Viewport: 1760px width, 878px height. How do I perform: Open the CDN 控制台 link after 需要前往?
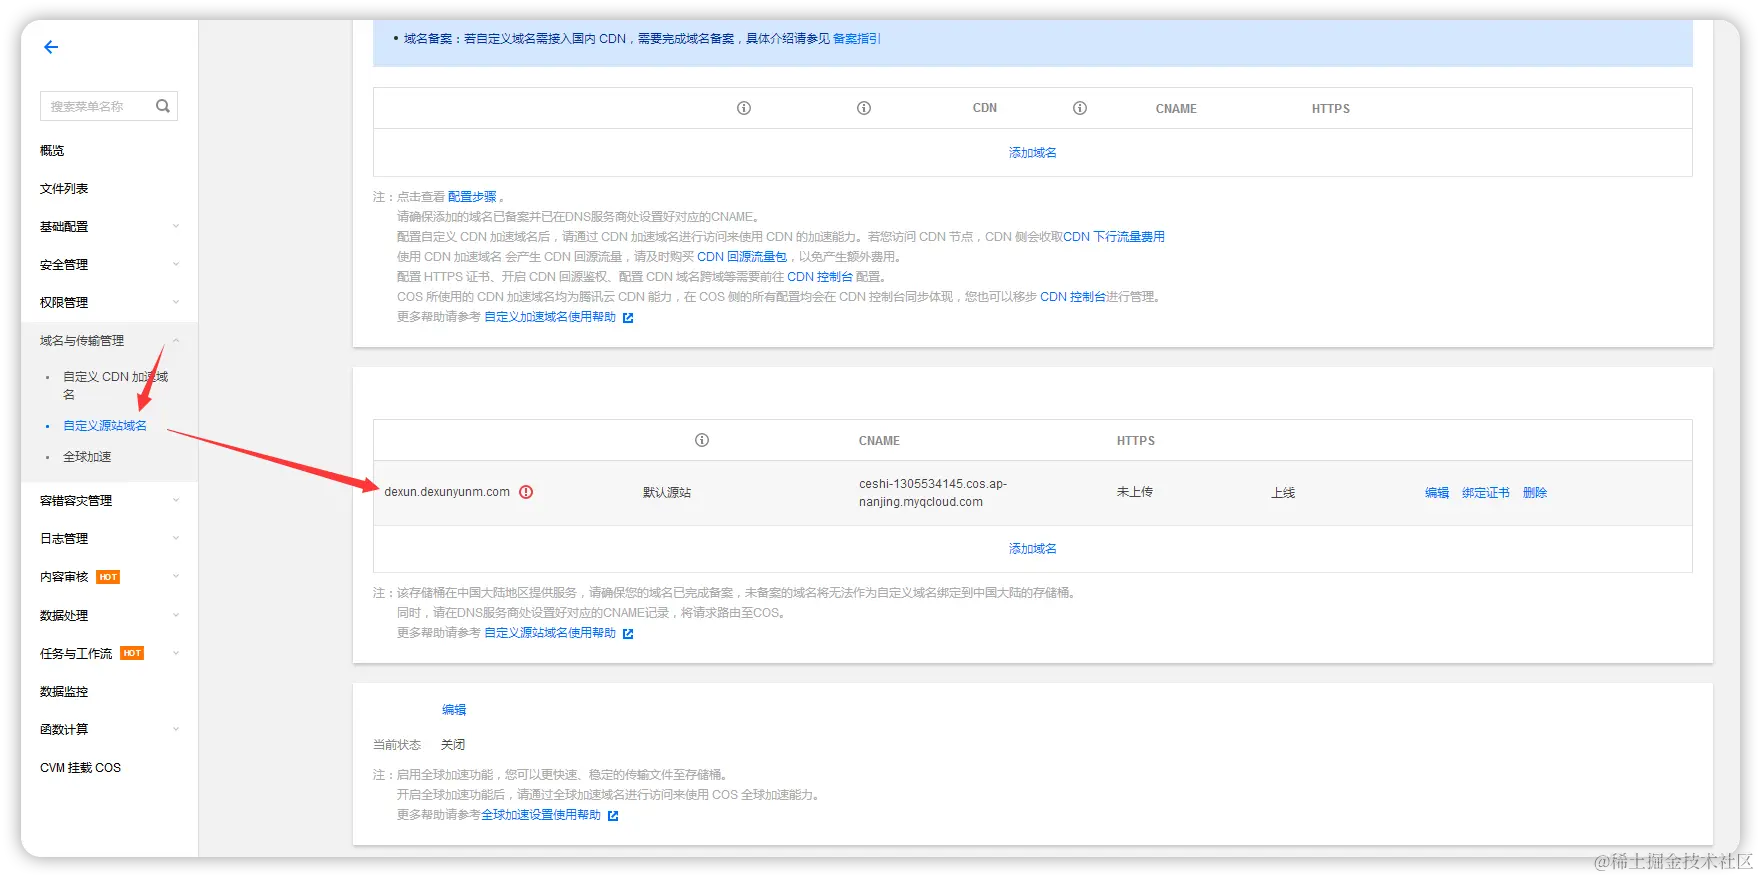pos(820,277)
